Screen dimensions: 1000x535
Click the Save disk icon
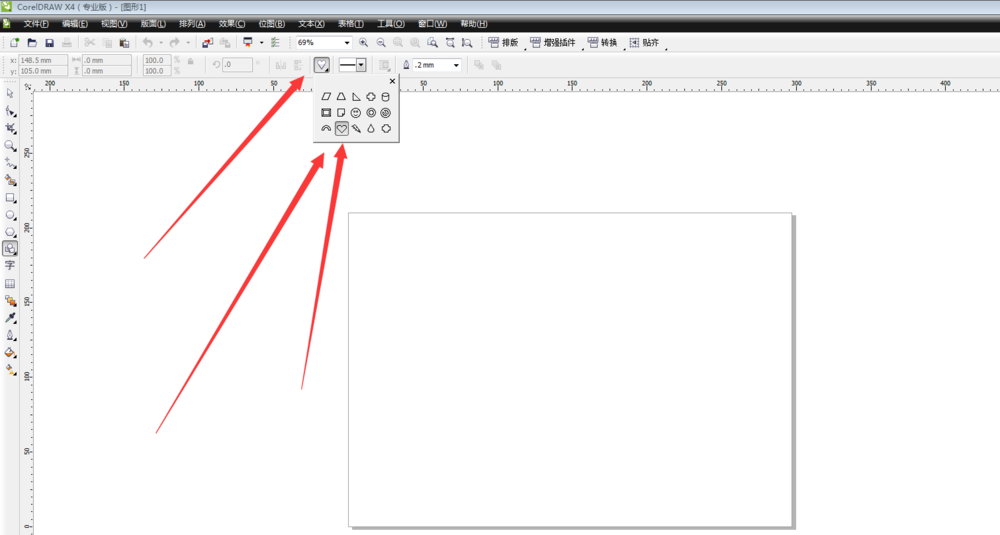pos(49,43)
